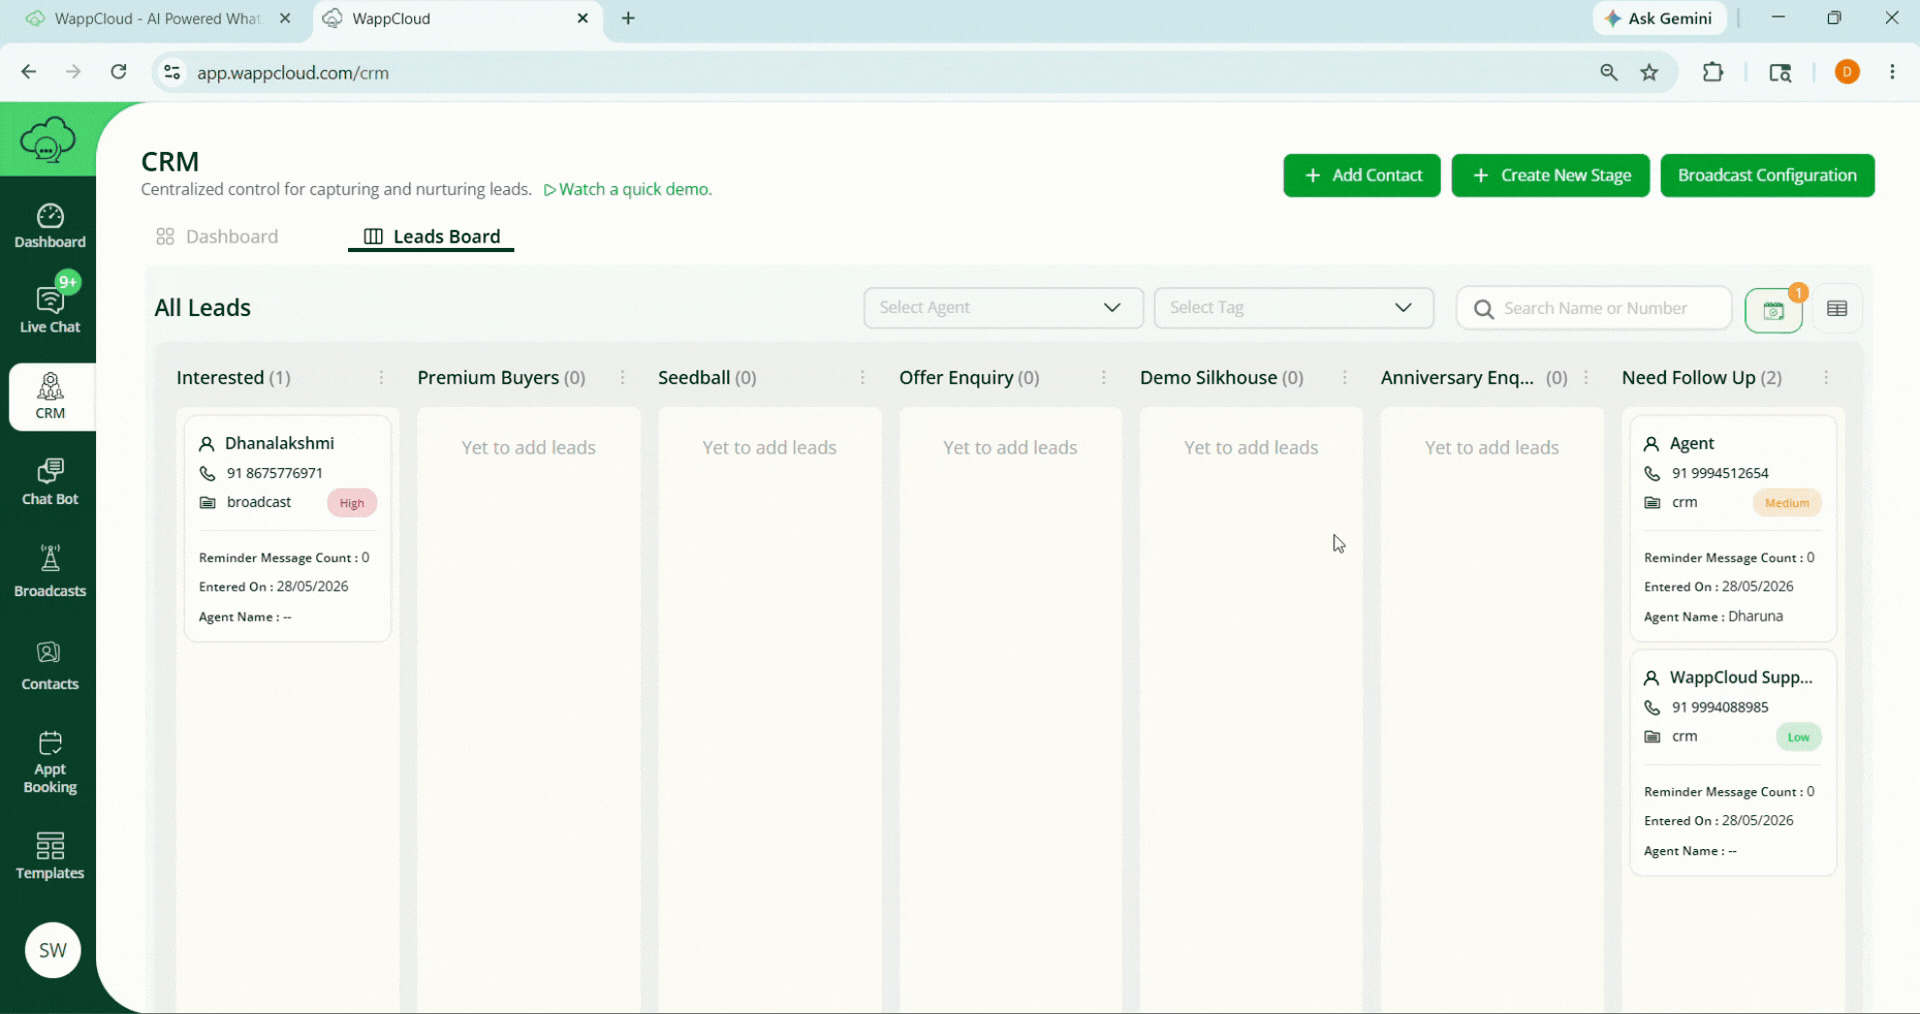
Task: Open the Premium Buyers stage options menu
Action: 622,378
